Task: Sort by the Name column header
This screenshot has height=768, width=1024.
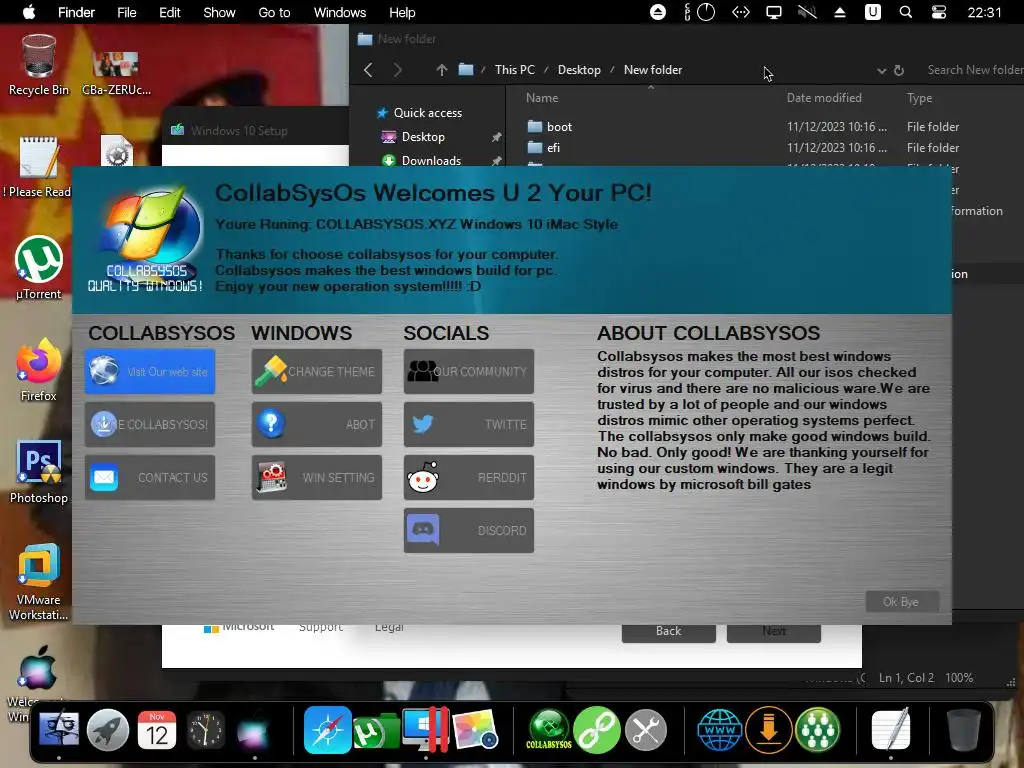Action: tap(542, 98)
